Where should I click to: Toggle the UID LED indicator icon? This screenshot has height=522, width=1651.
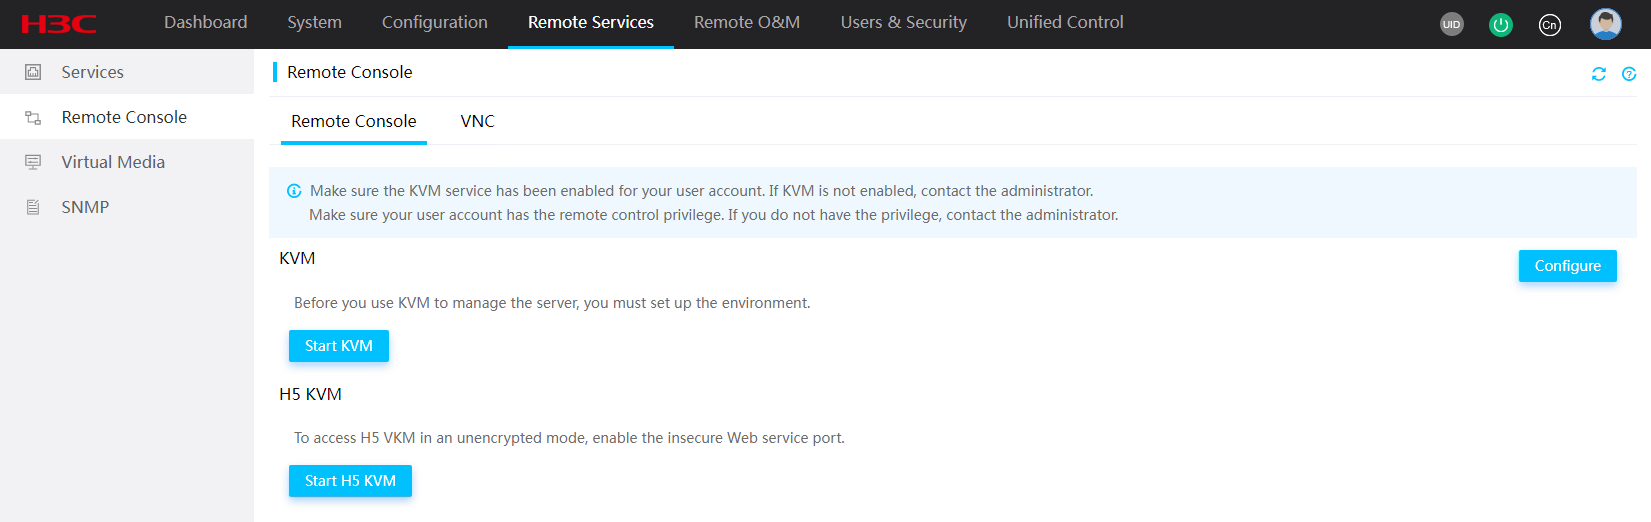1451,24
